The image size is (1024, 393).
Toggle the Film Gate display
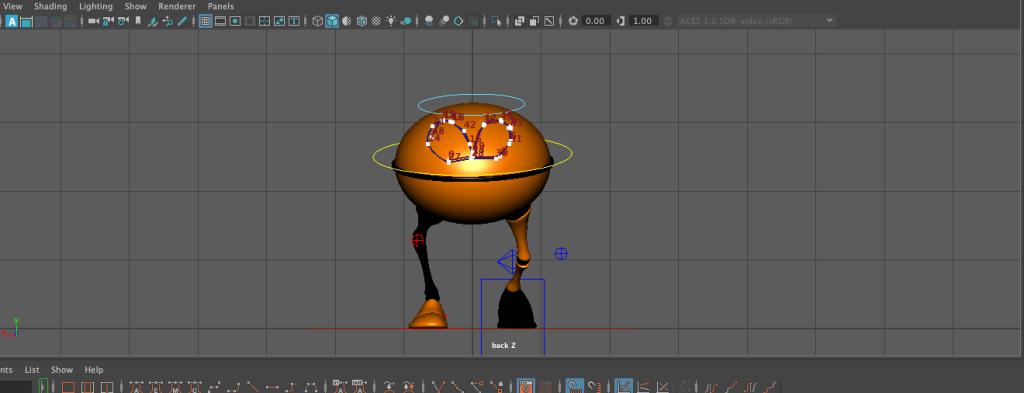click(221, 21)
